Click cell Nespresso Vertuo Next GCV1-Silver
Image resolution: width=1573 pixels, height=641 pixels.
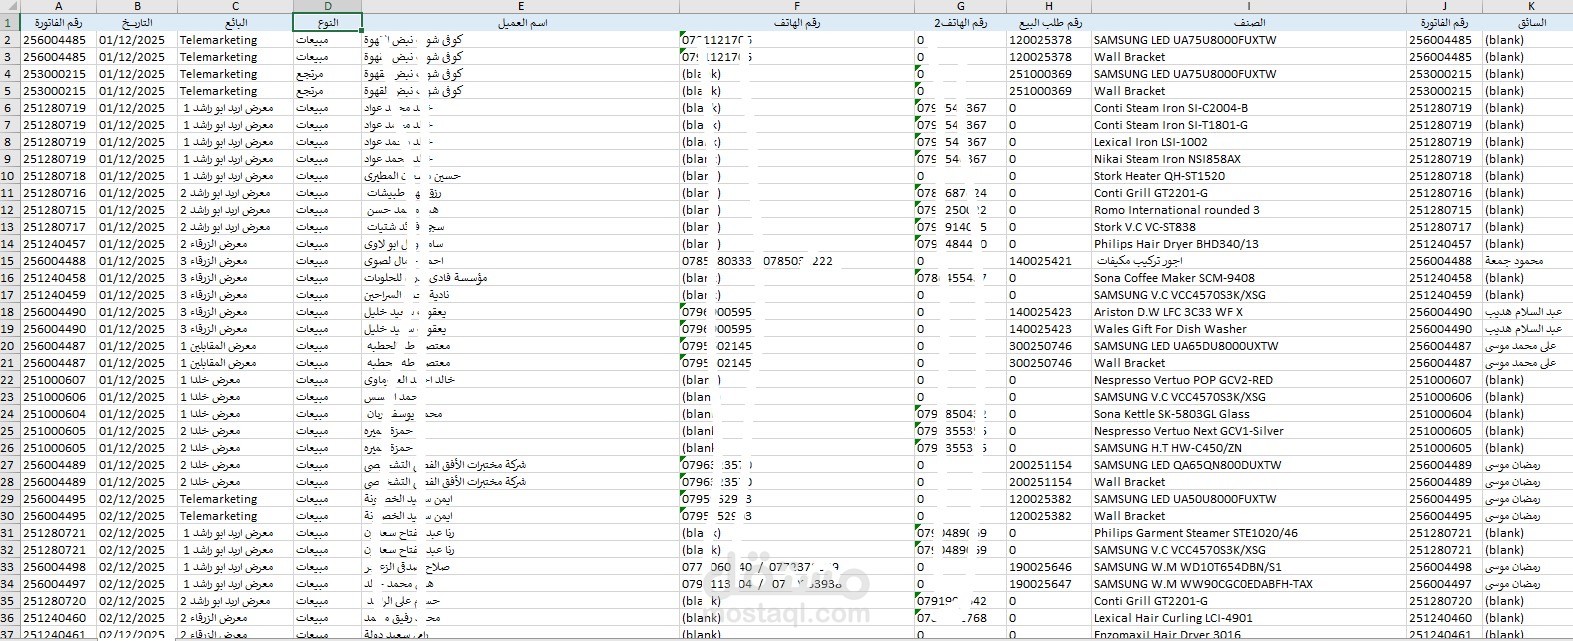tap(1249, 431)
